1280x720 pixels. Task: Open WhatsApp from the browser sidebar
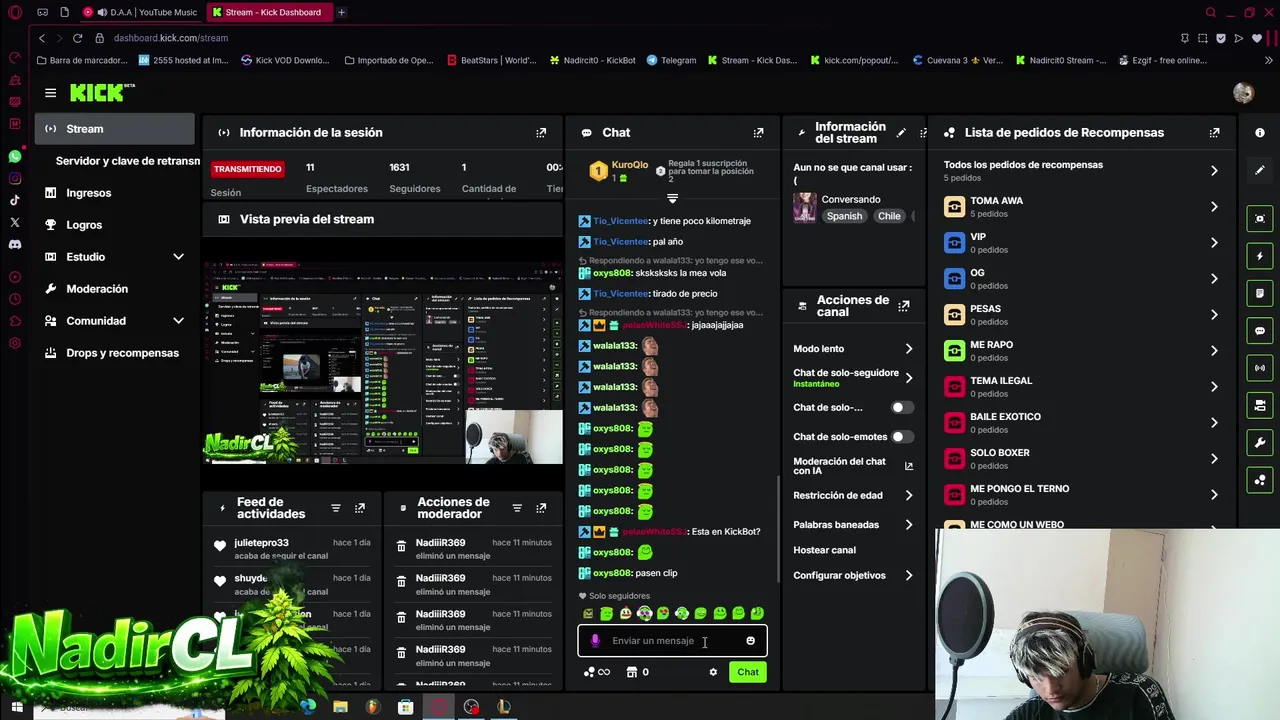coord(14,157)
